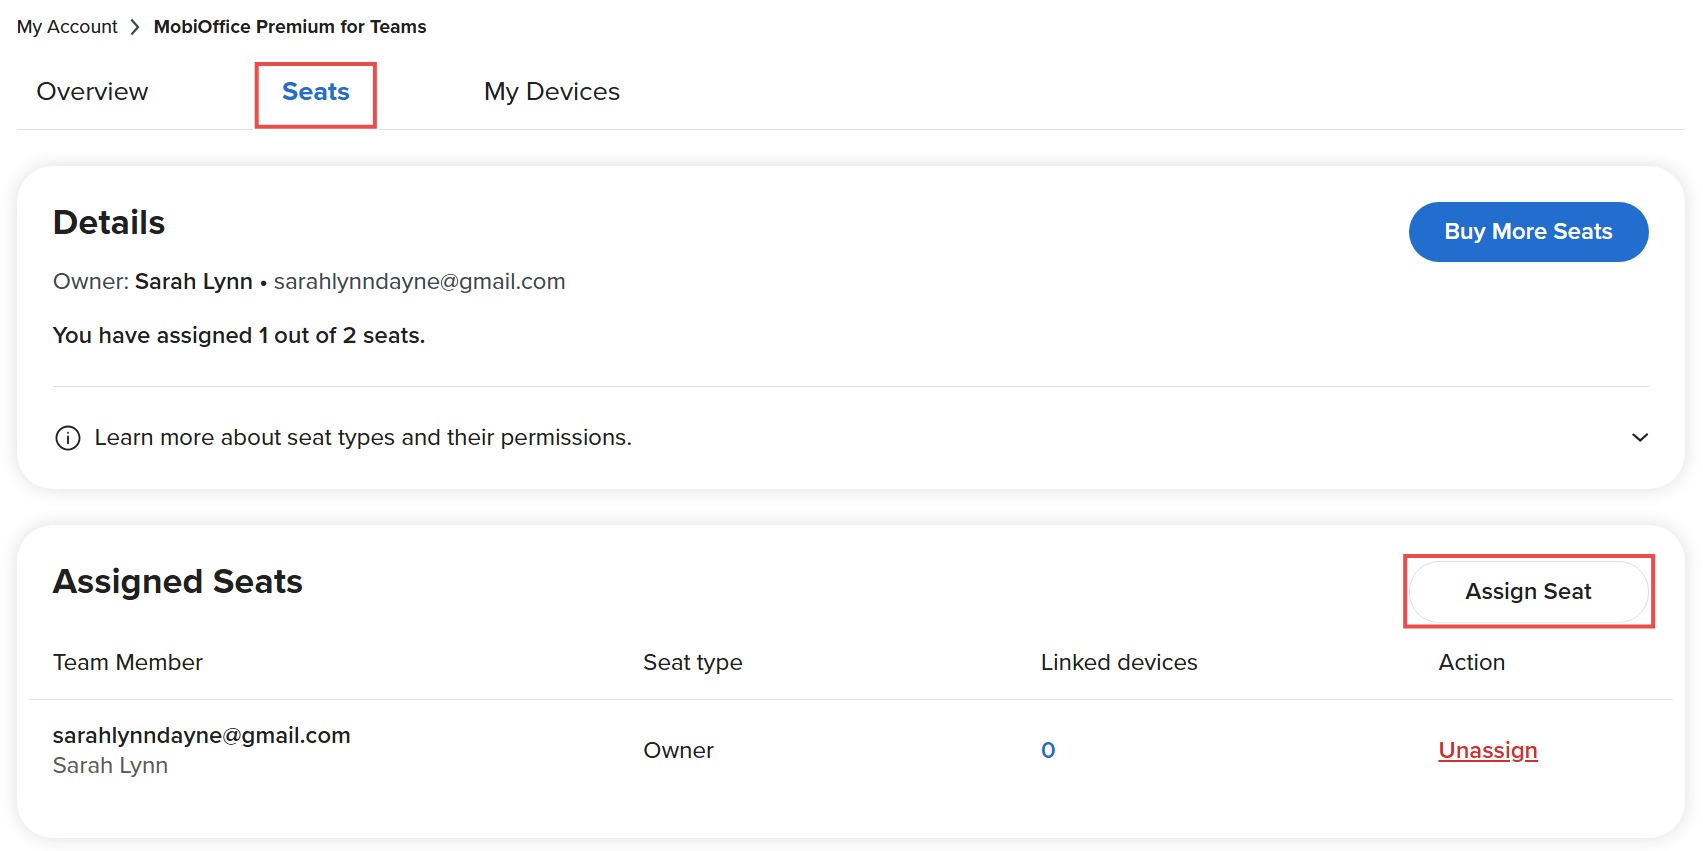The height and width of the screenshot is (851, 1703).
Task: Go to the My Devices tab
Action: click(552, 92)
